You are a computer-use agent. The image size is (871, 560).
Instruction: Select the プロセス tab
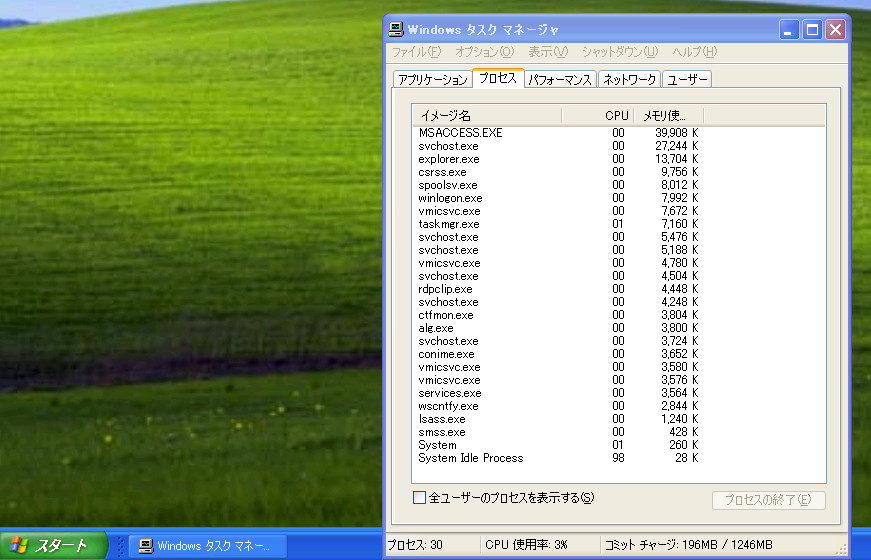coord(498,78)
